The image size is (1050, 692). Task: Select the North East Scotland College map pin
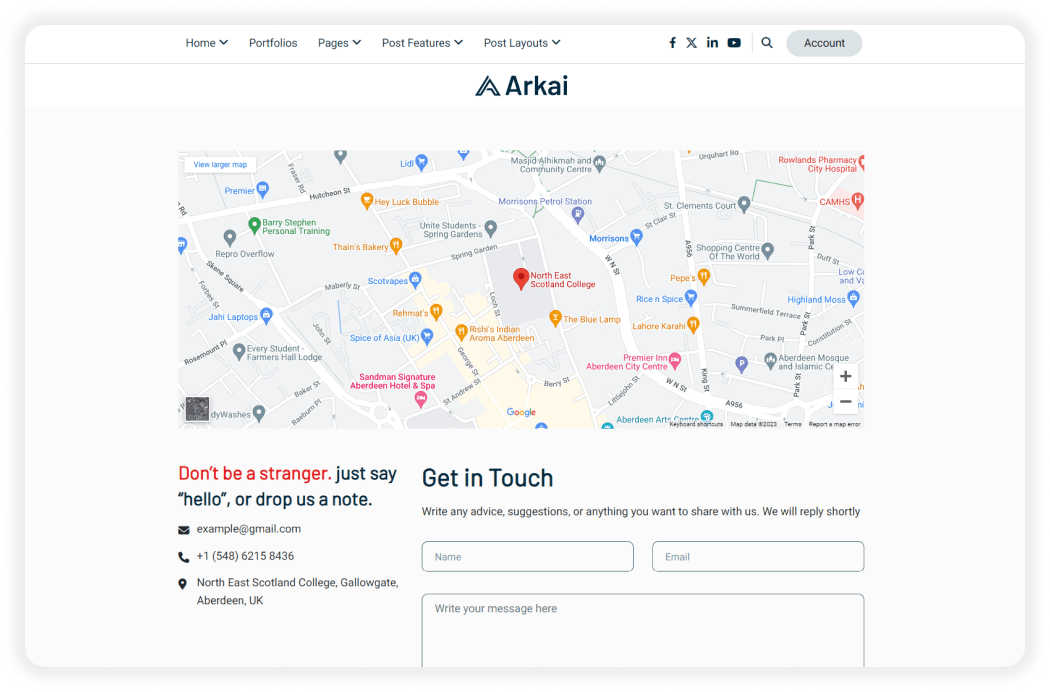(x=520, y=279)
